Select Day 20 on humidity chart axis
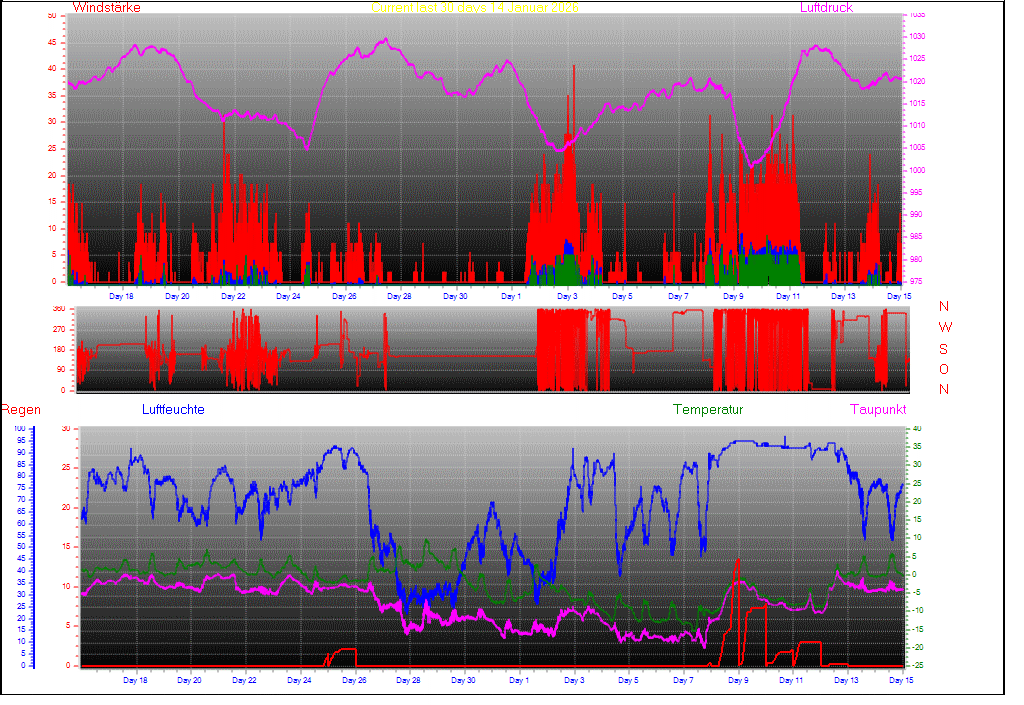This screenshot has width=1024, height=705. click(189, 680)
